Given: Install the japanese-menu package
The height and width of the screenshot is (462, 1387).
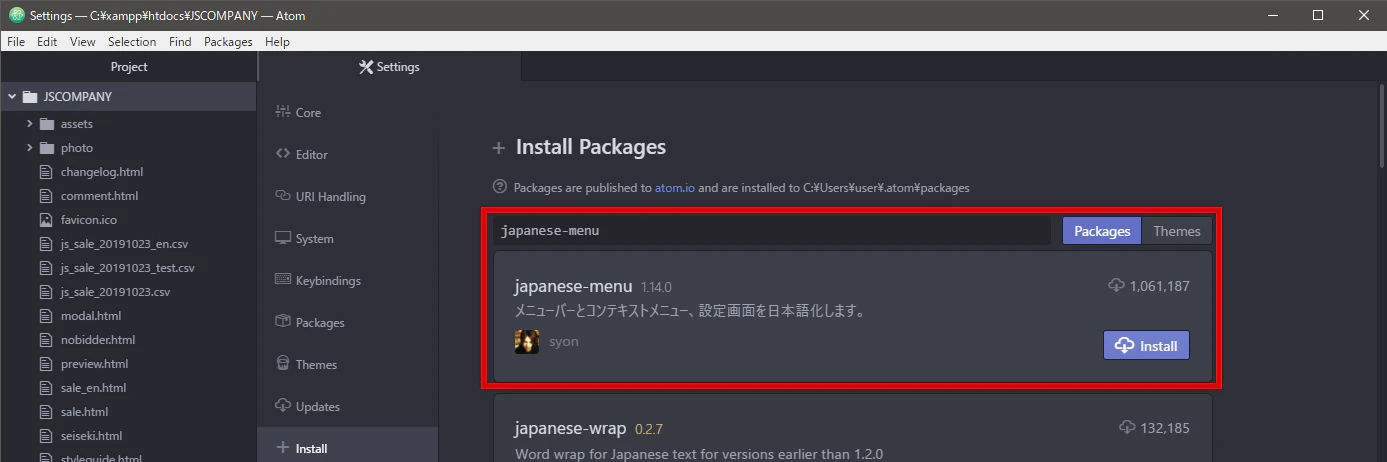Looking at the screenshot, I should (x=1146, y=346).
